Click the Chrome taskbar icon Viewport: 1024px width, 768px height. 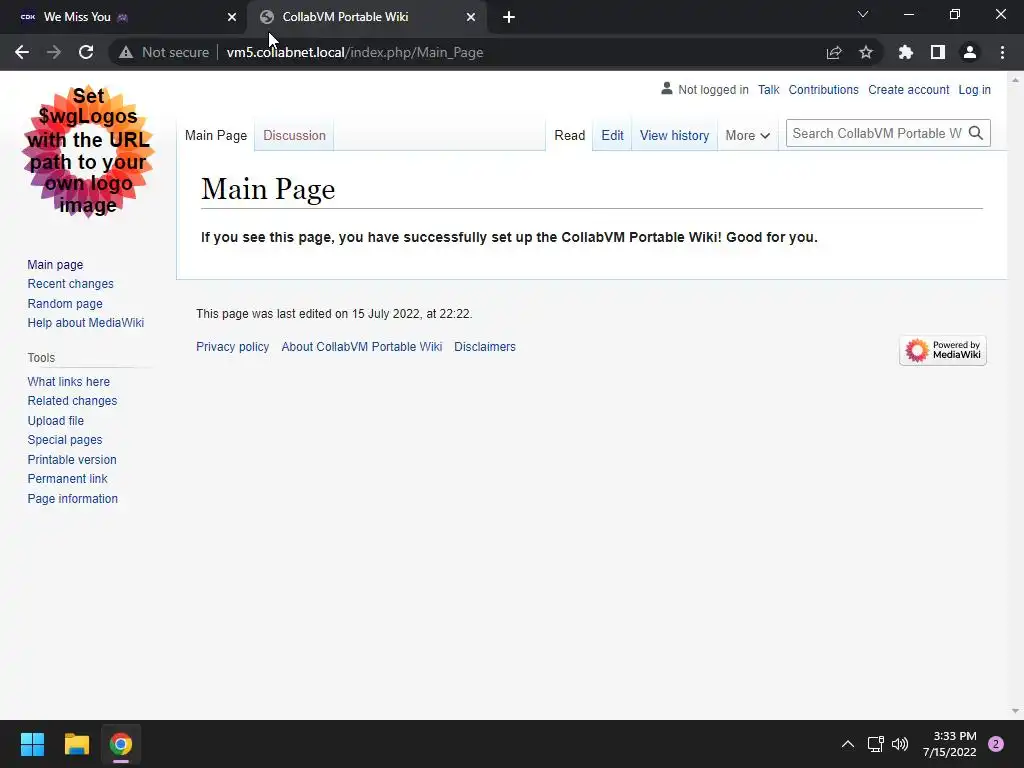point(121,744)
